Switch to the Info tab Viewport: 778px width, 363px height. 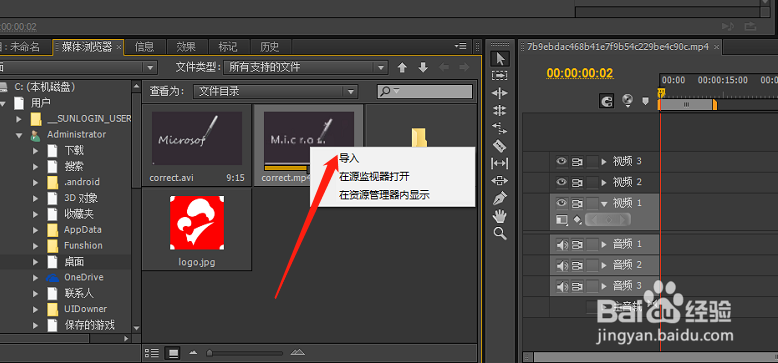(x=145, y=47)
